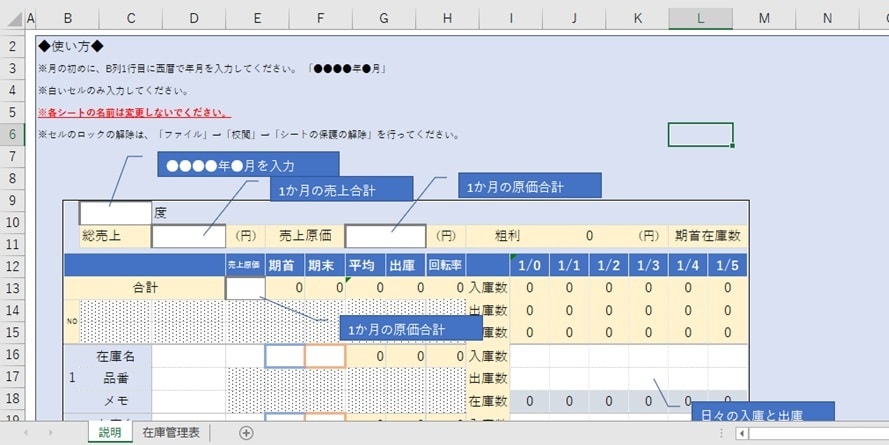Click the white year-month input cell before 度

click(x=115, y=213)
